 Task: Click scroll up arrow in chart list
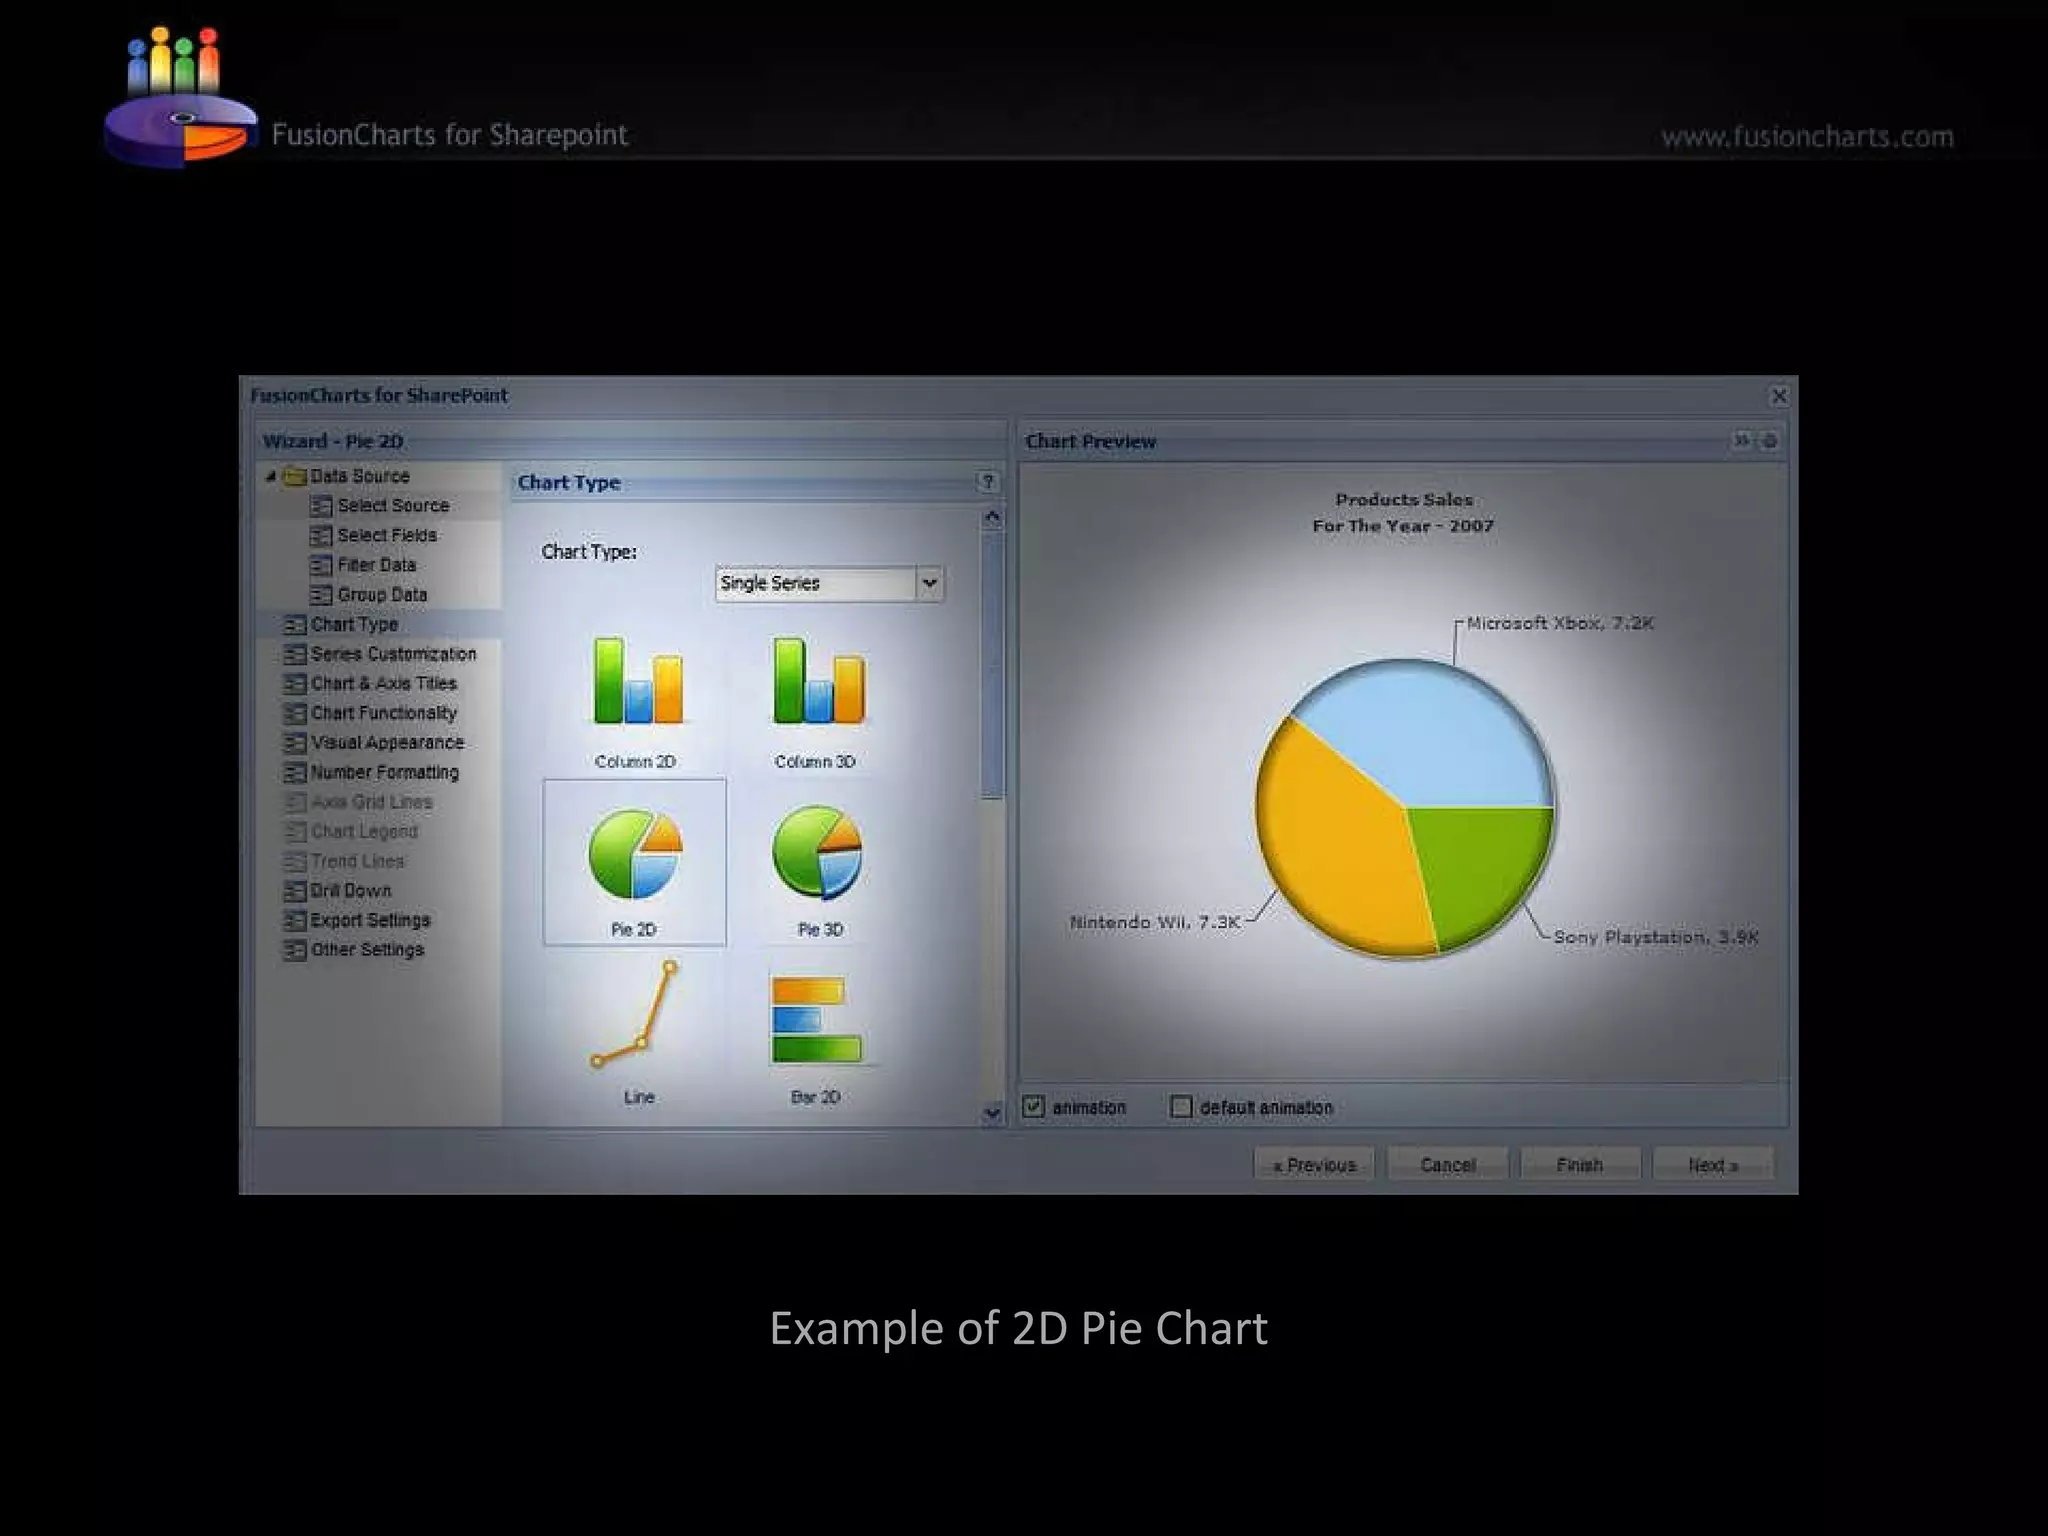pos(992,517)
